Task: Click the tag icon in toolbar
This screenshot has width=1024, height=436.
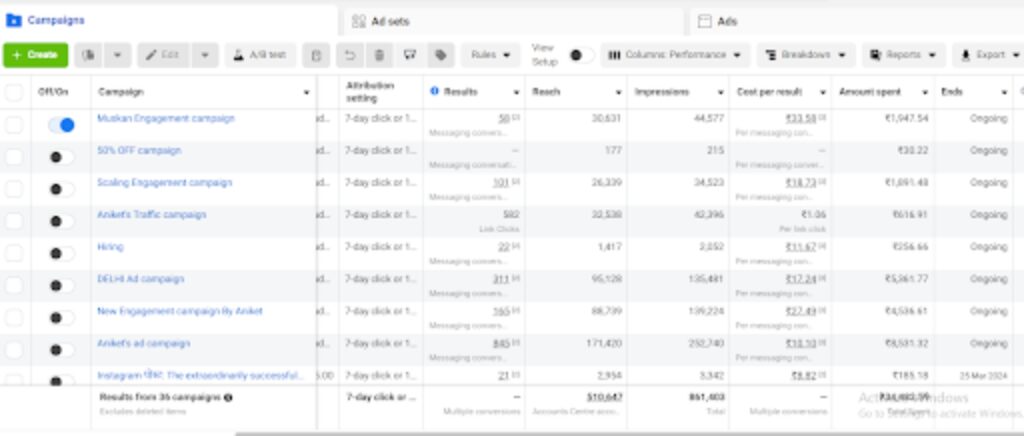Action: coord(441,55)
